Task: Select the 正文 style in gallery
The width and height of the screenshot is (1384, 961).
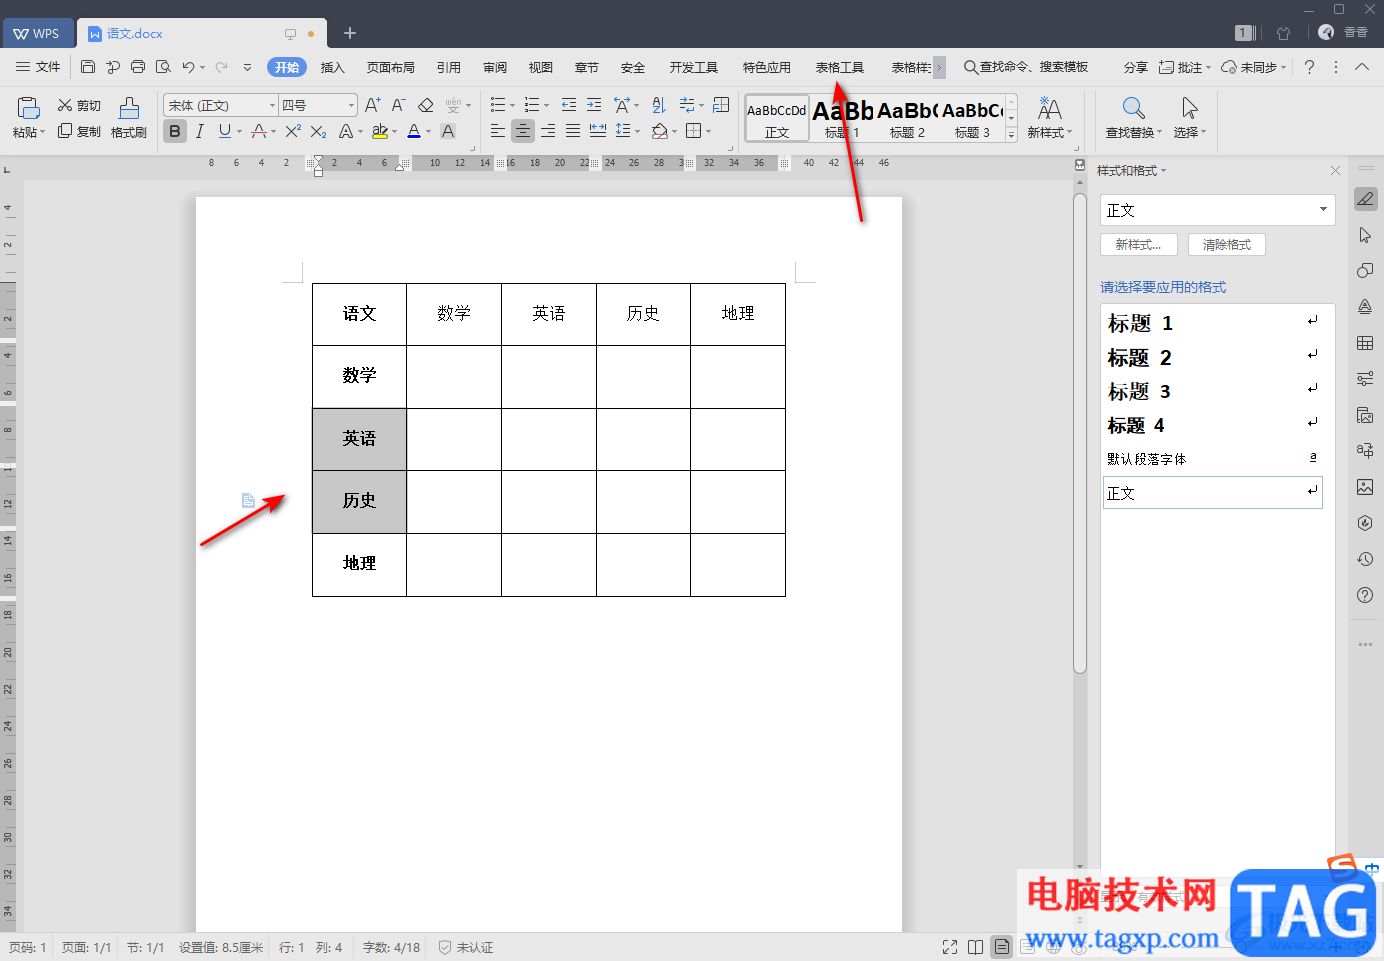Action: (777, 118)
